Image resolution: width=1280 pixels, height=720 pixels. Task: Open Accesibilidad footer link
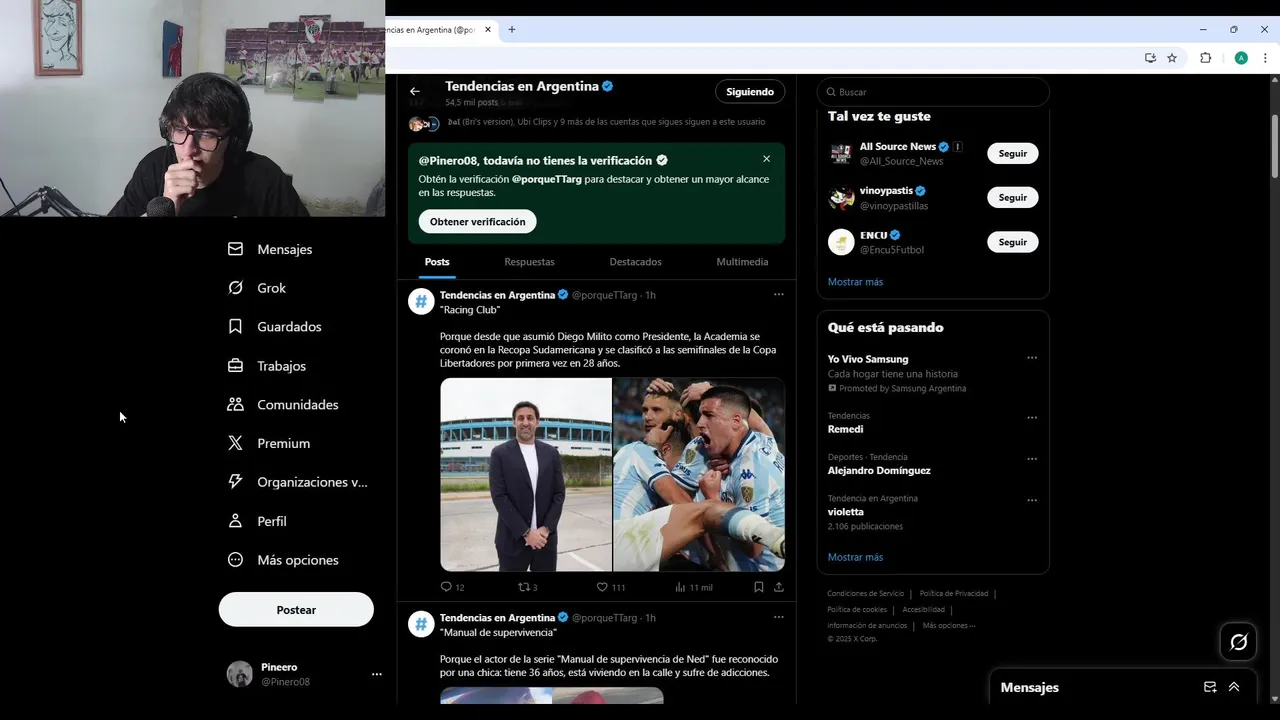pos(923,609)
